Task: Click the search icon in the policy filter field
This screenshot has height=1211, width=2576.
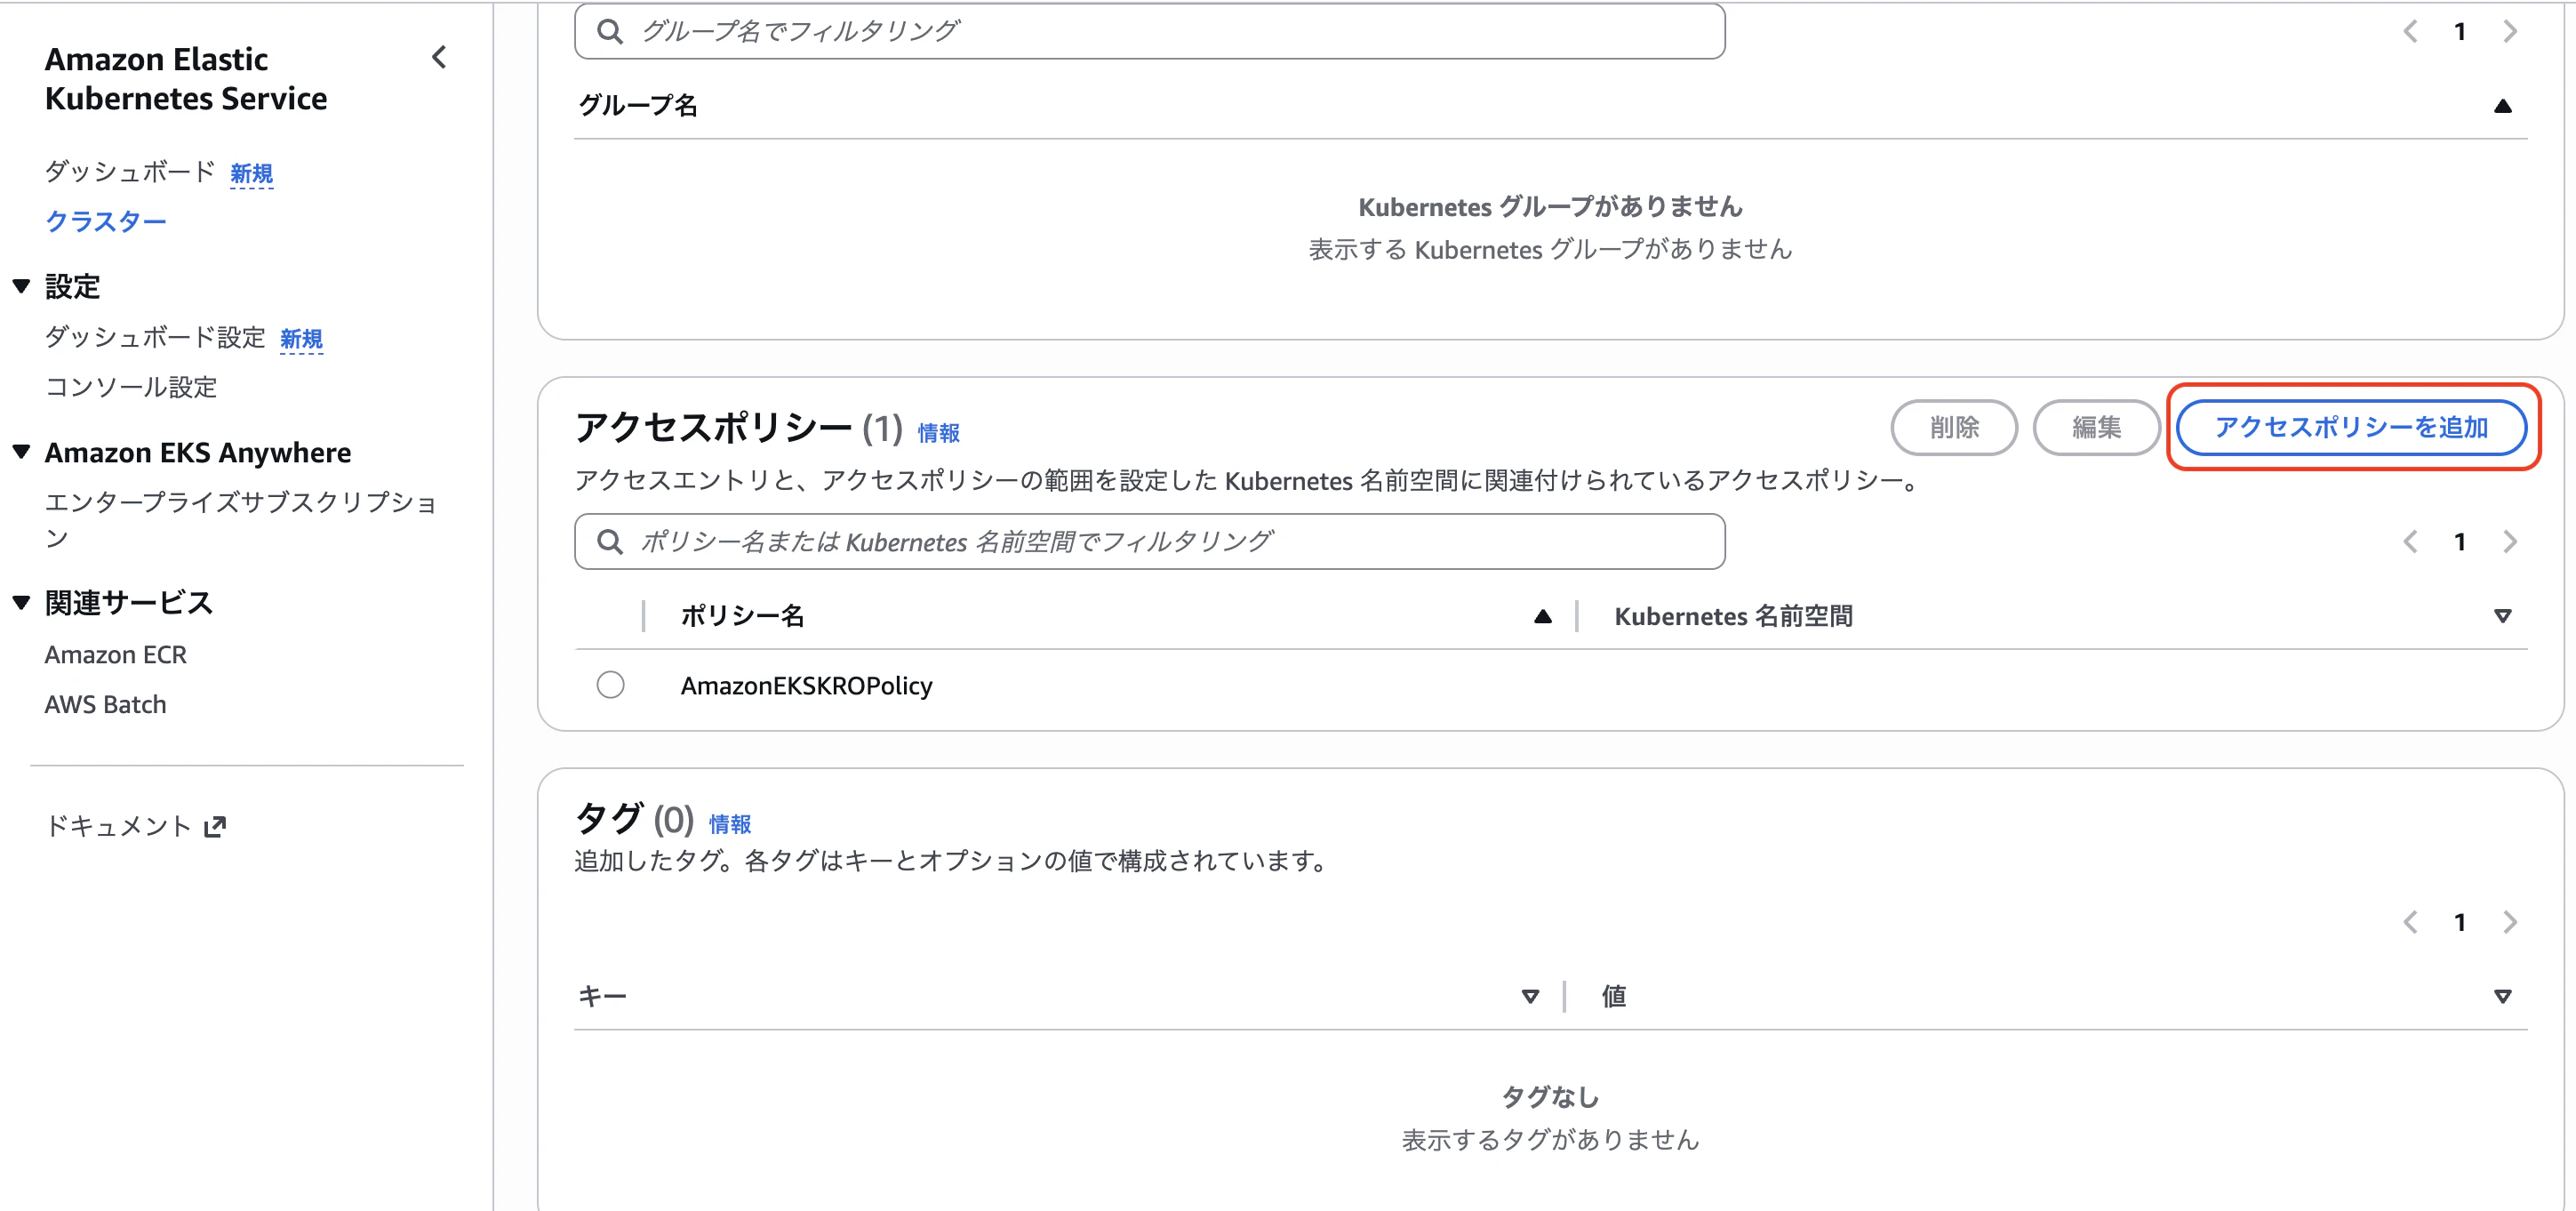Action: coord(611,541)
